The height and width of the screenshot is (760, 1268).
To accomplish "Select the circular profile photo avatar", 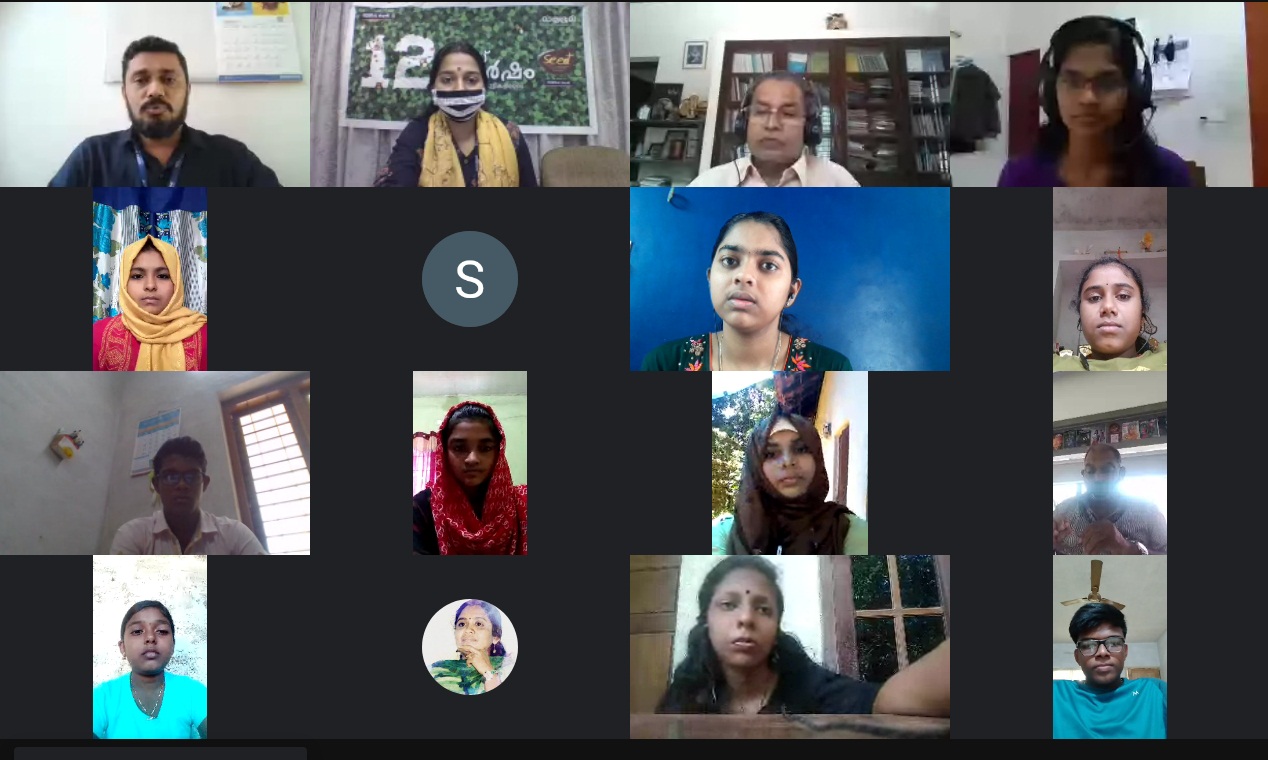I will pos(470,647).
